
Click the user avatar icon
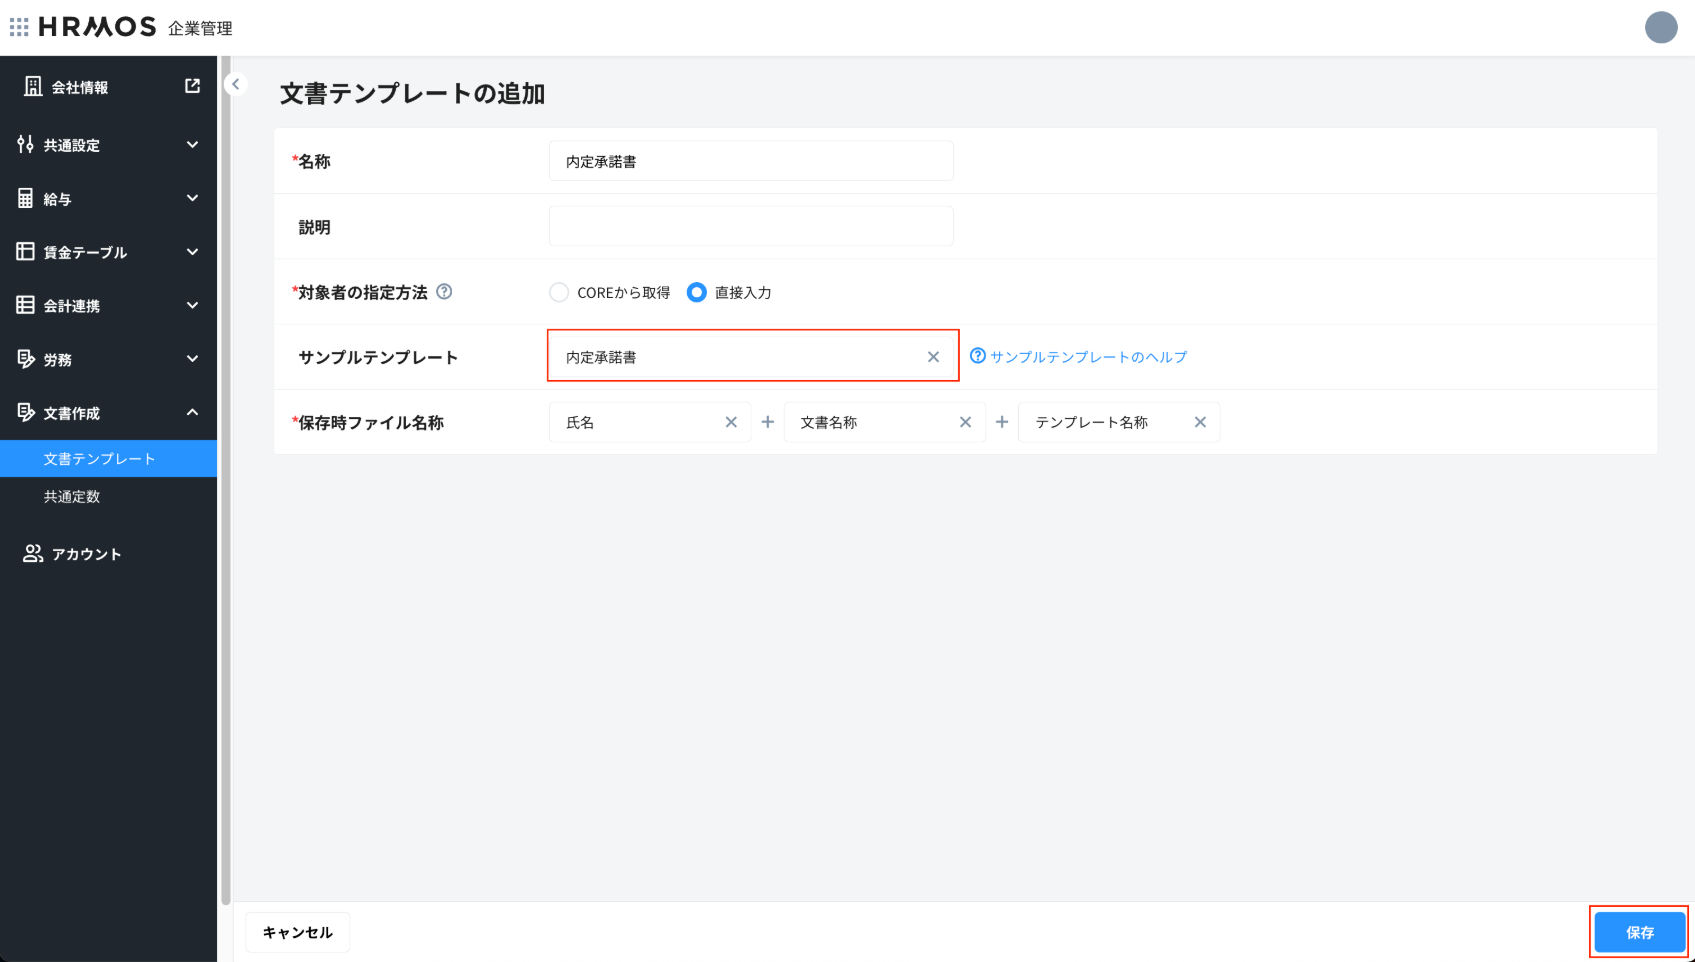pyautogui.click(x=1660, y=27)
